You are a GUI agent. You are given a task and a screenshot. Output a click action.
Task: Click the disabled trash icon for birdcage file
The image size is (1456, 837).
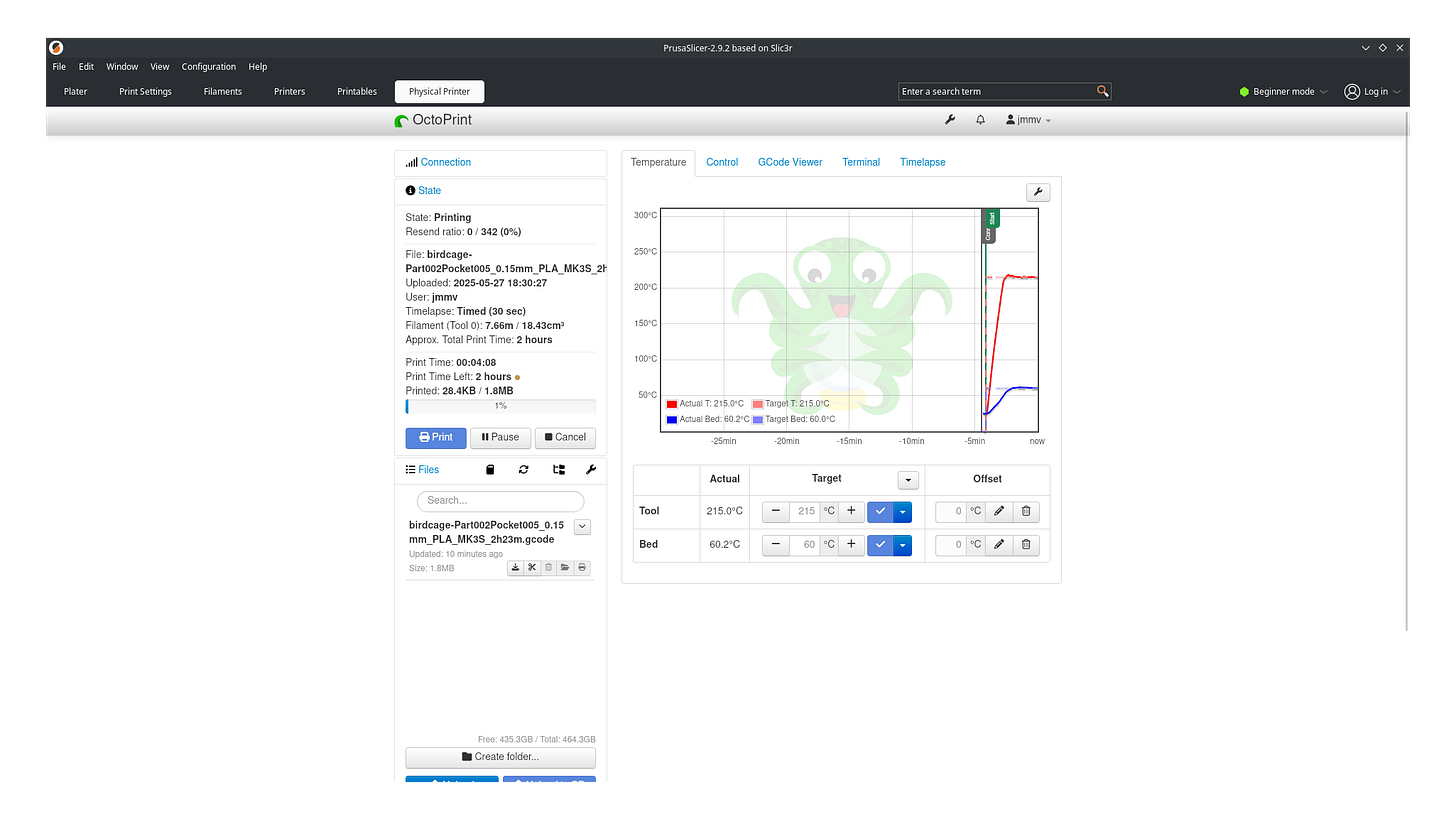tap(549, 568)
